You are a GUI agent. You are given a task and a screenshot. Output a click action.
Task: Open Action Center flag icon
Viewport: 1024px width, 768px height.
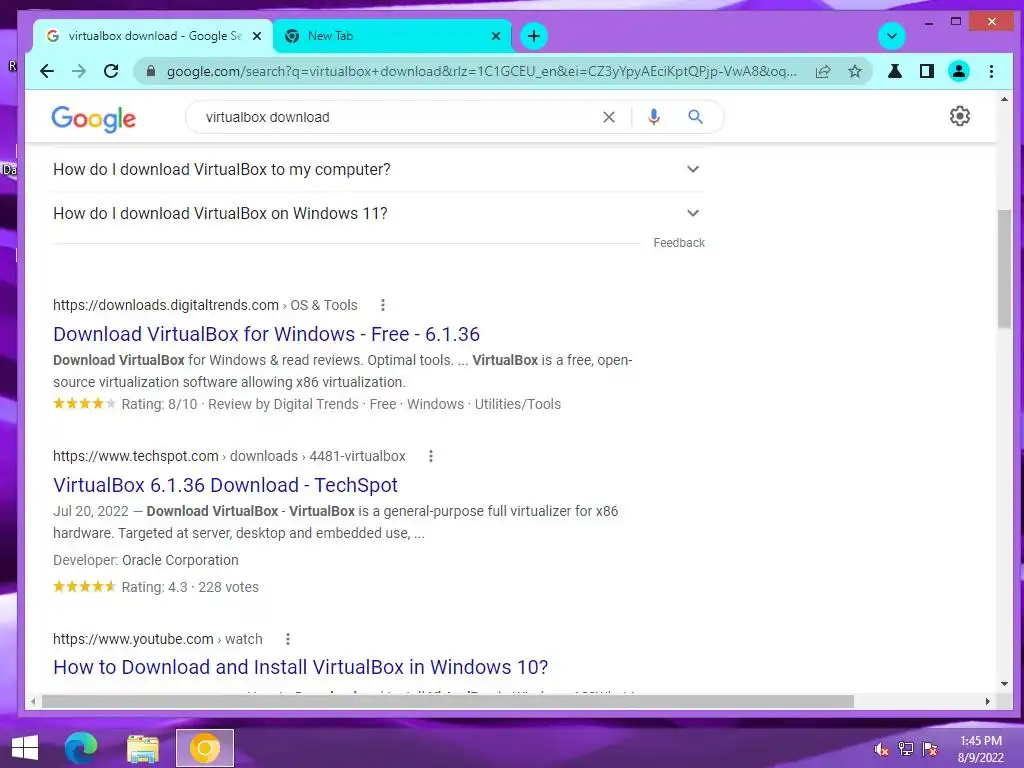[930, 749]
